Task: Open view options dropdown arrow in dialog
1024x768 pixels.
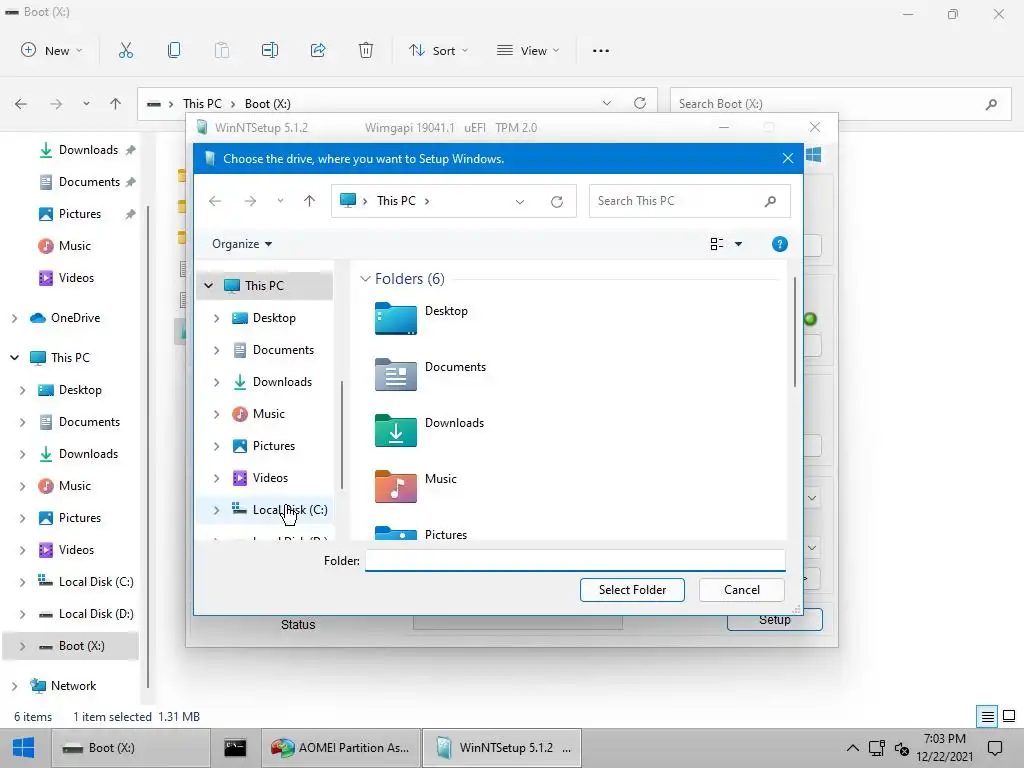Action: tap(738, 244)
